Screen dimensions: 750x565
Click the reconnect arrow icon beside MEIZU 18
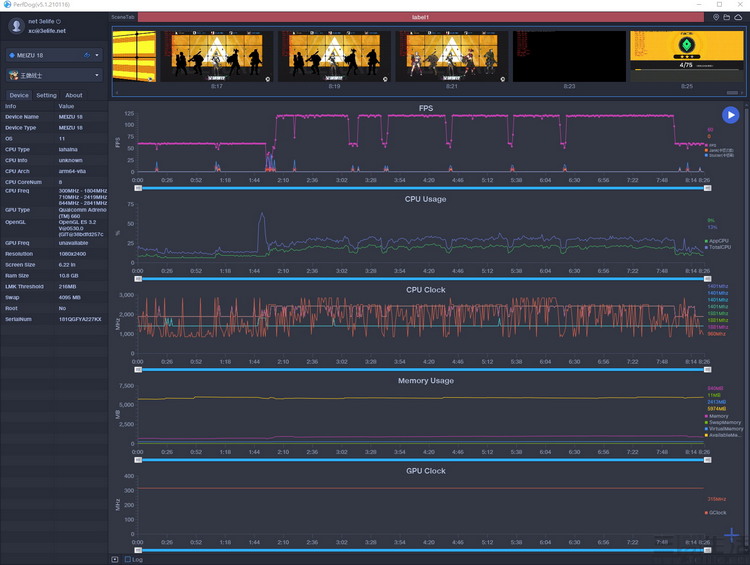coord(87,55)
